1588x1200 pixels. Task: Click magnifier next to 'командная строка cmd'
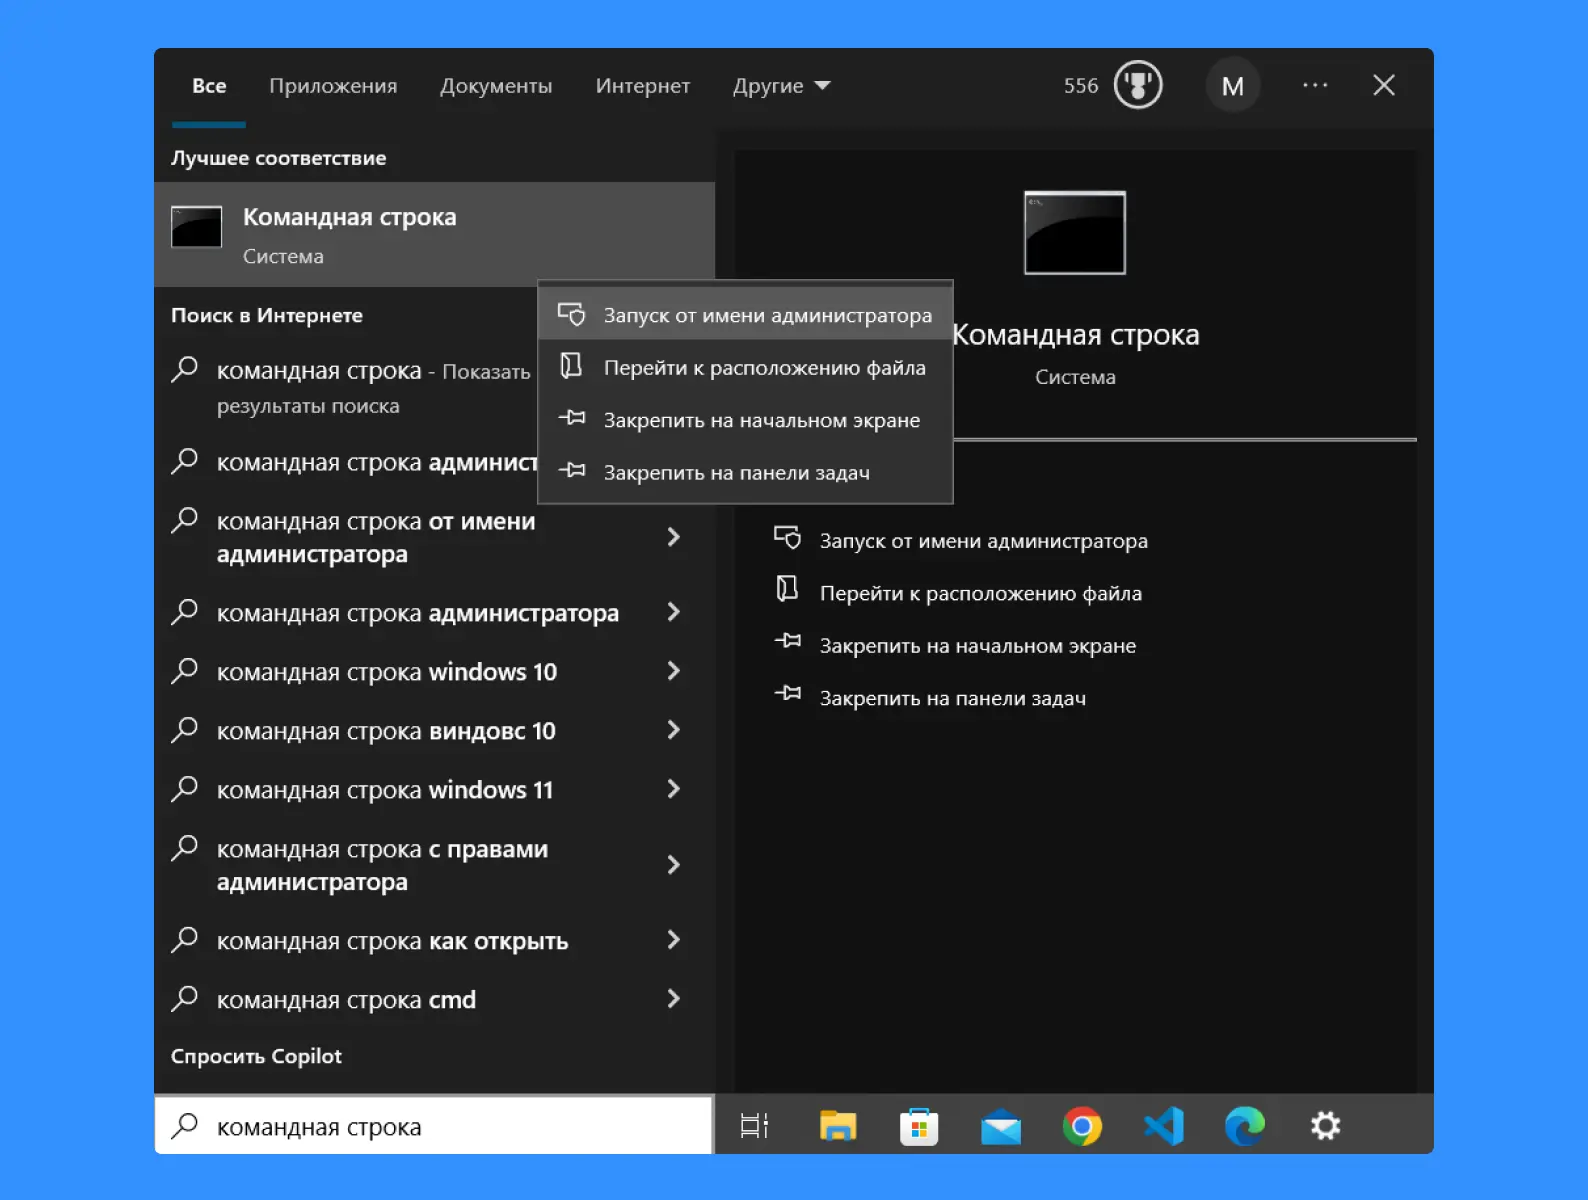[185, 998]
